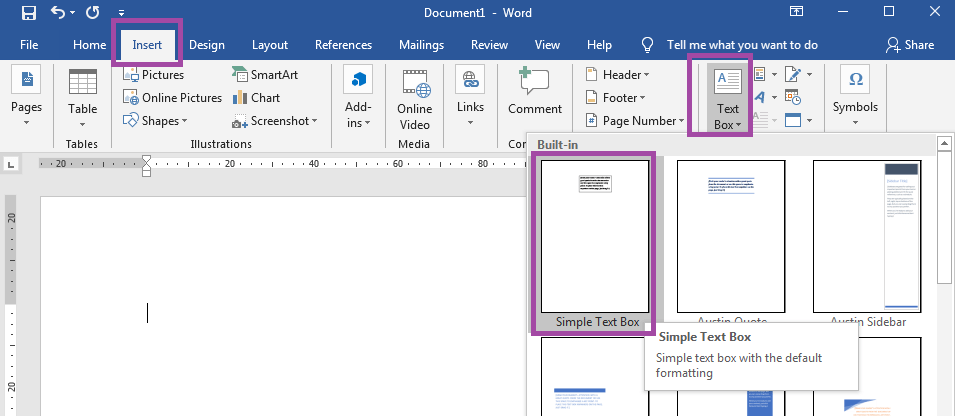Click the Share button
This screenshot has width=955, height=416.
pos(909,45)
